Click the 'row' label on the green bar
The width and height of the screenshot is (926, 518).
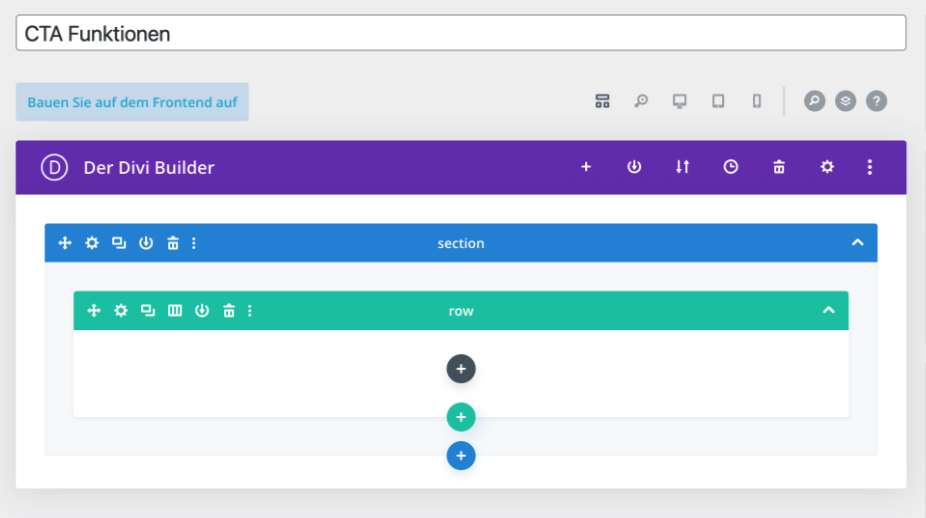[x=461, y=311]
